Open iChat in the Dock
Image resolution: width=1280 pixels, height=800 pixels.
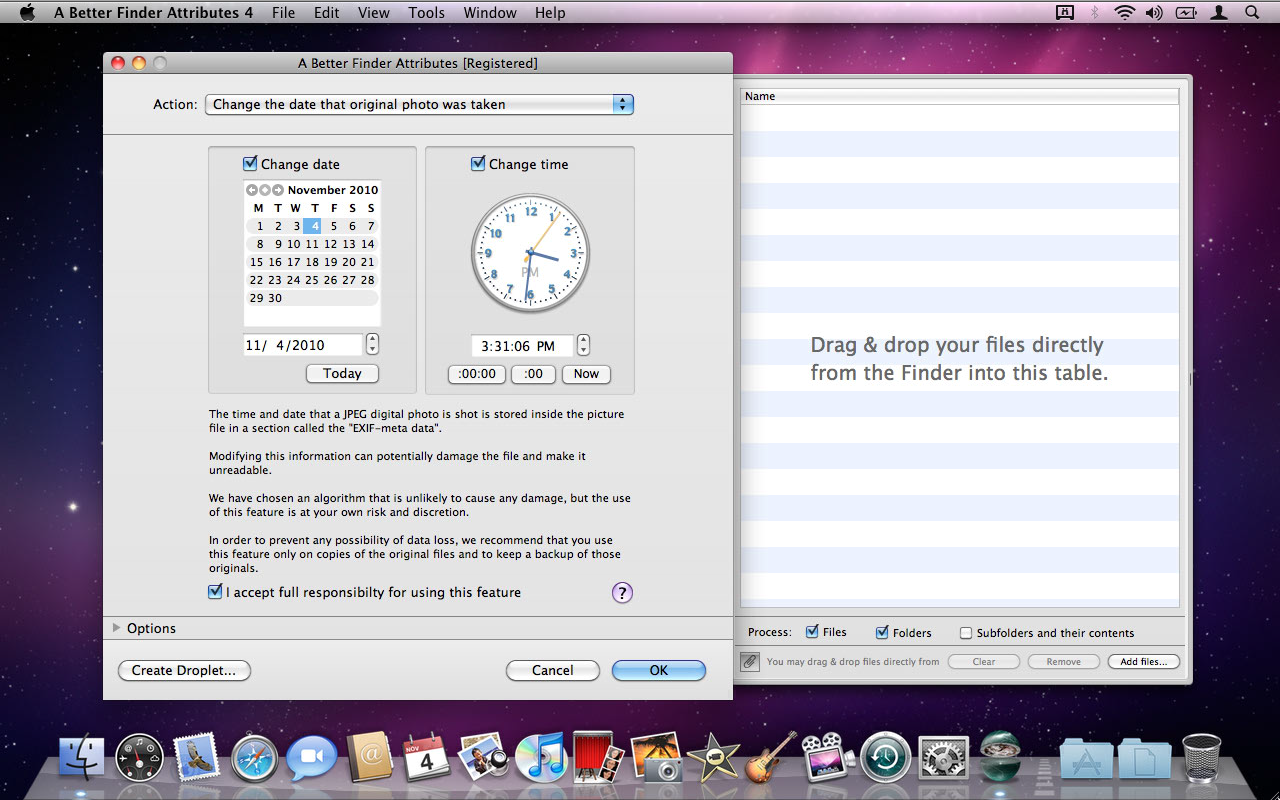coord(311,758)
